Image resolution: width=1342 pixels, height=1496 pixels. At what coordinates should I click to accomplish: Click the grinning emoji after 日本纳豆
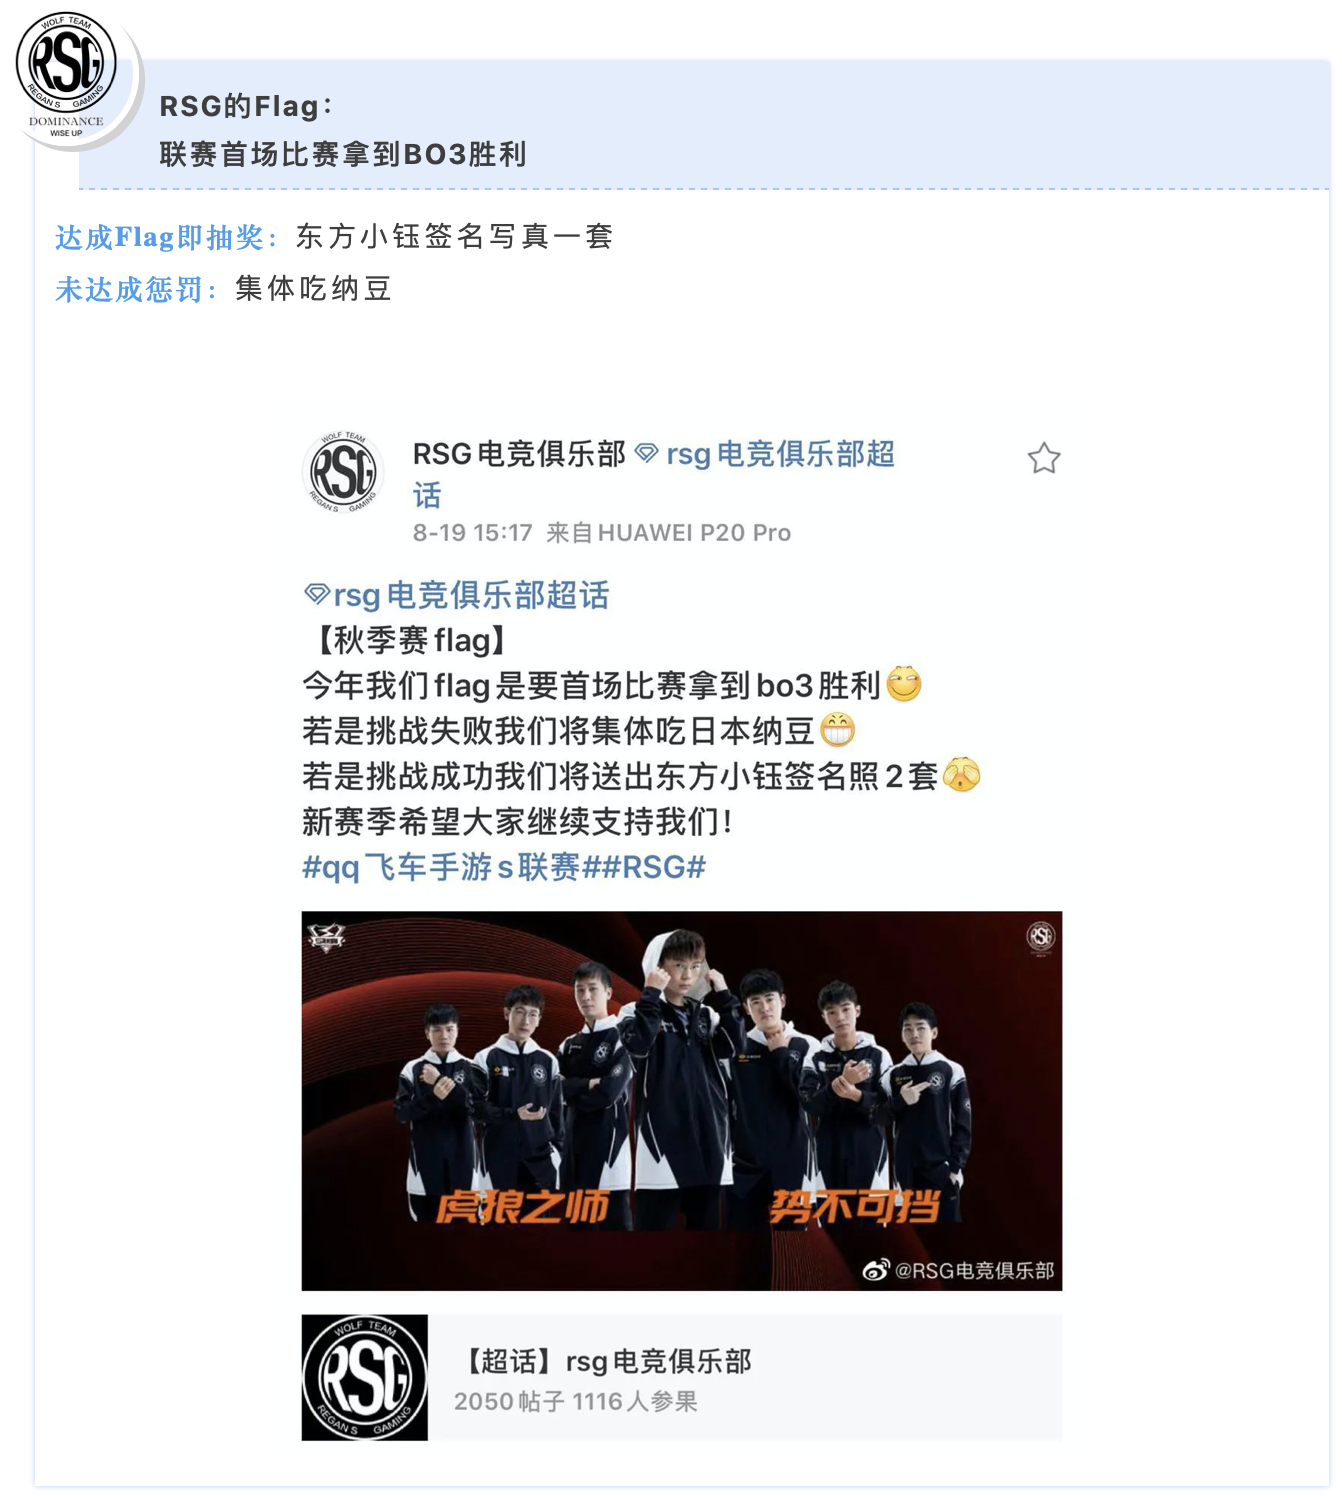(838, 730)
